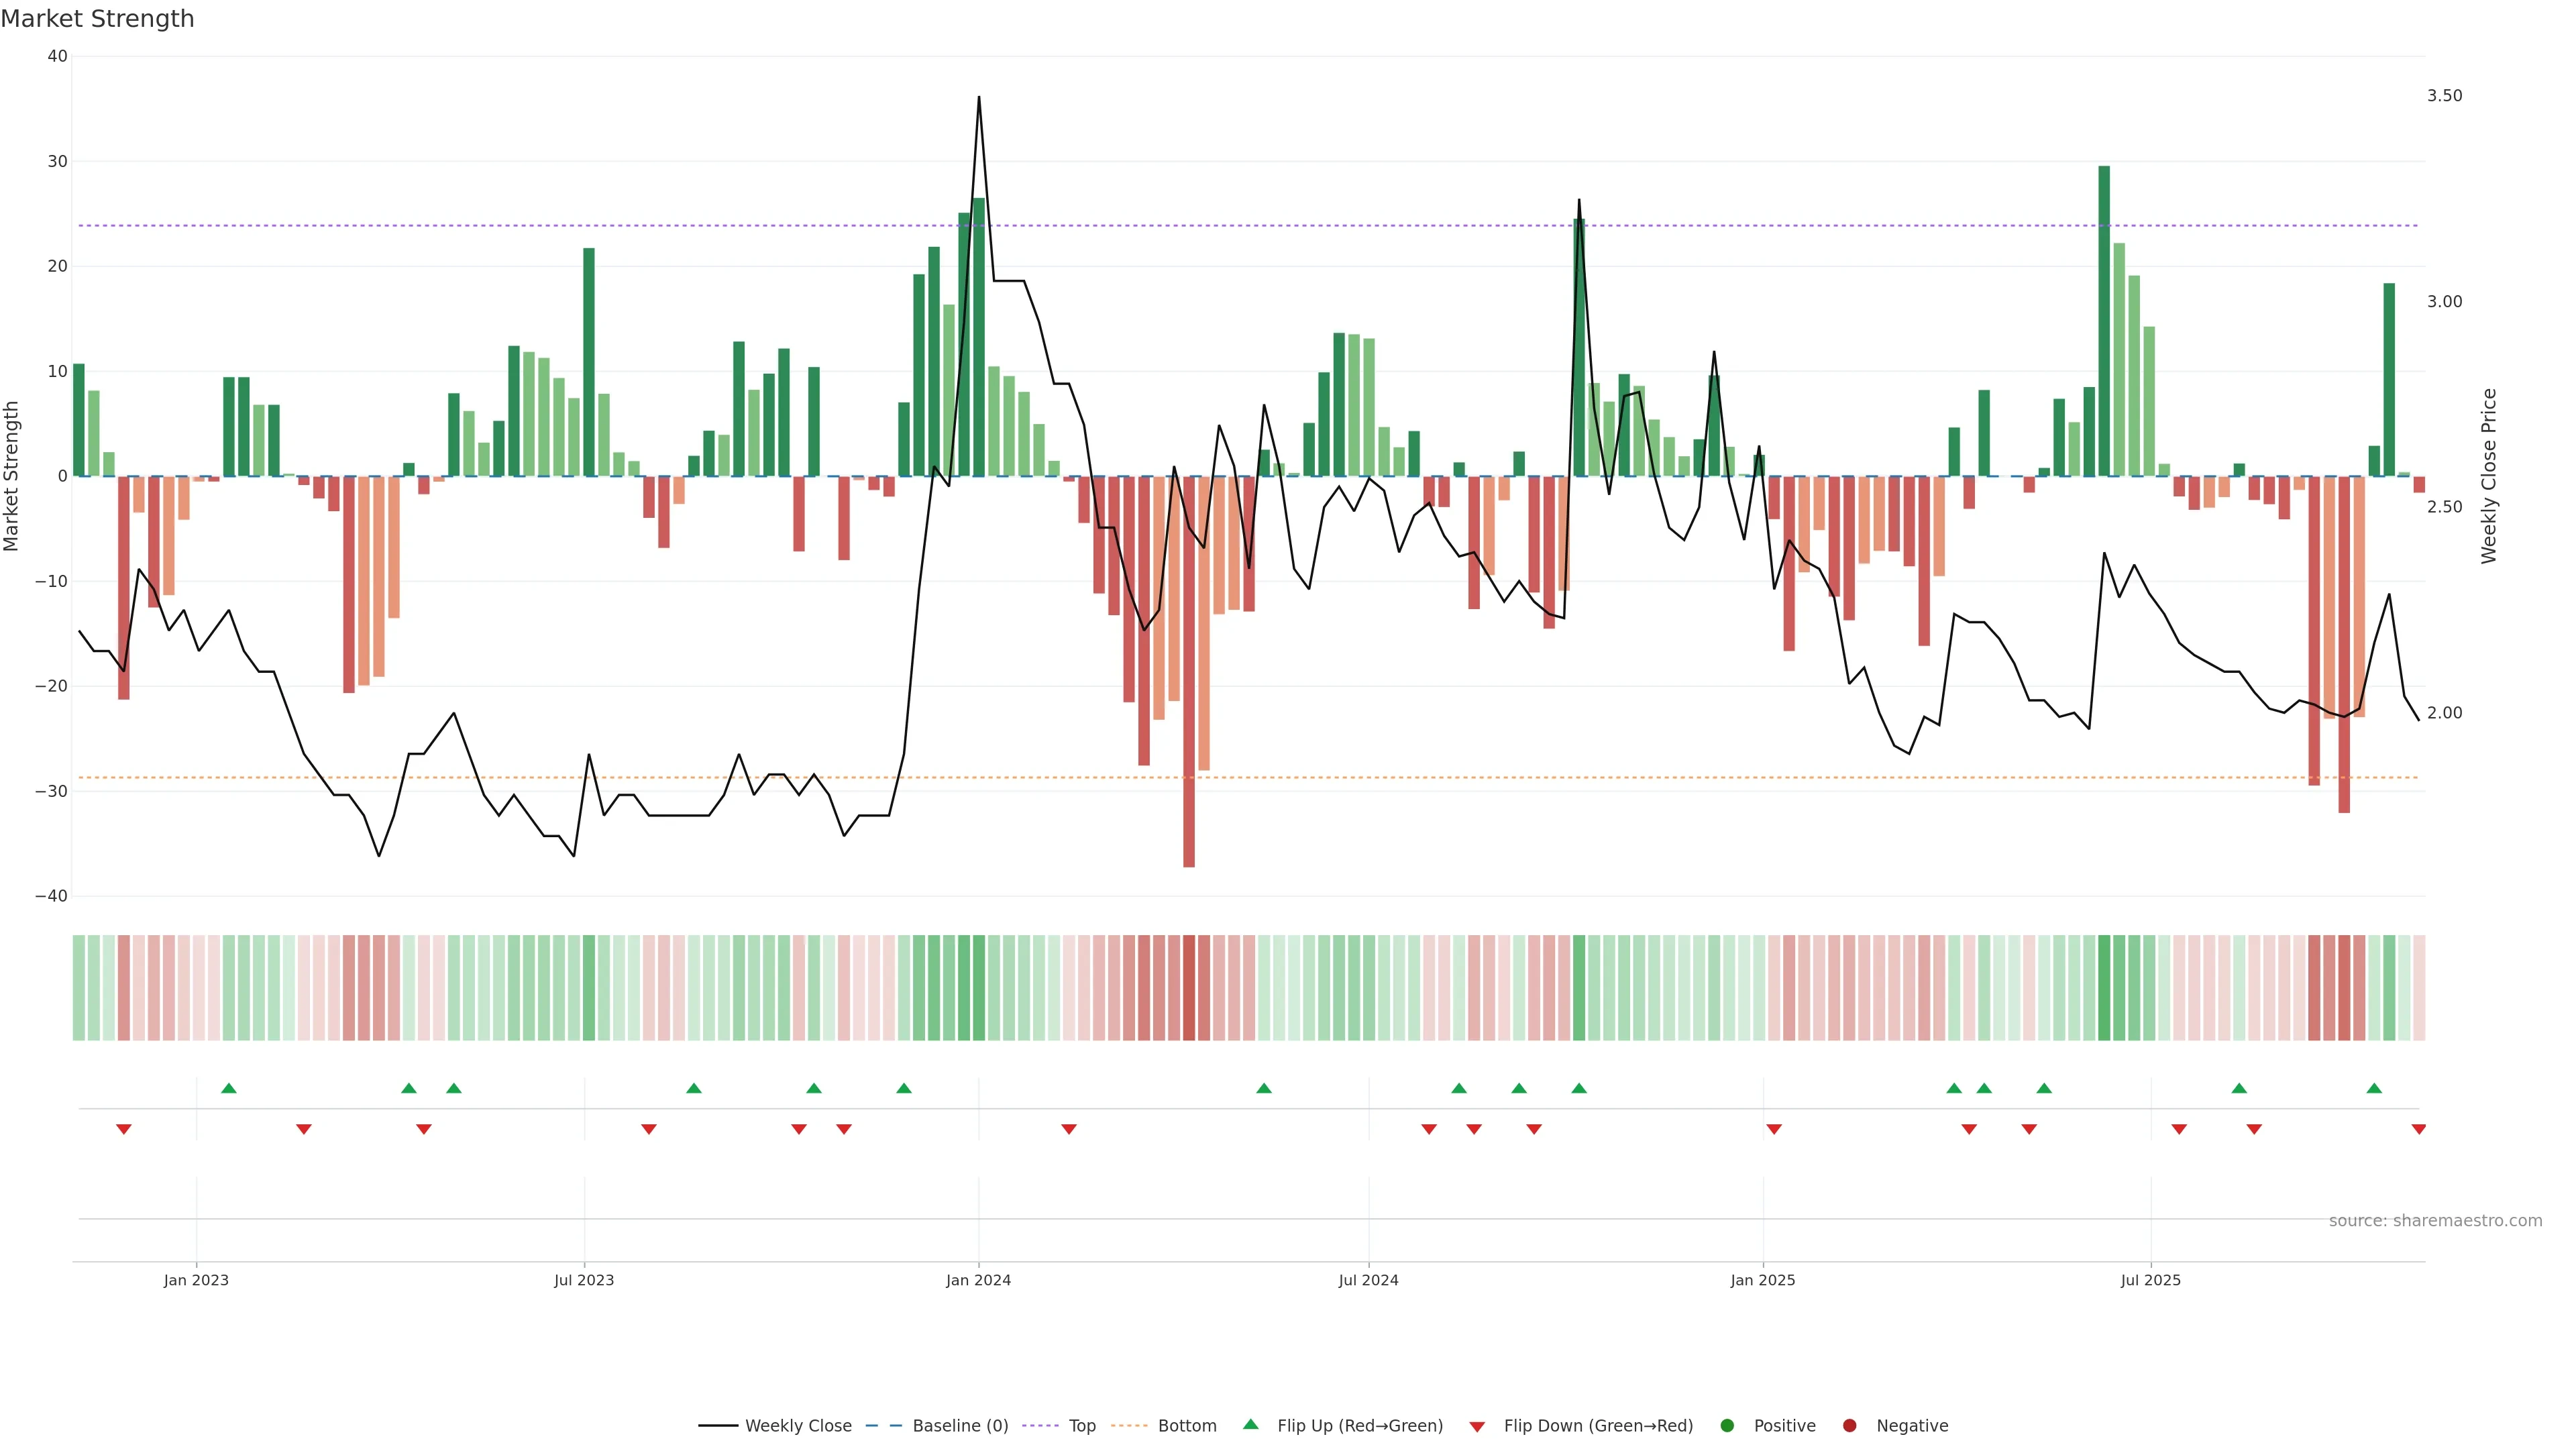Click the Jan 2024 x-axis label

coord(978,1280)
